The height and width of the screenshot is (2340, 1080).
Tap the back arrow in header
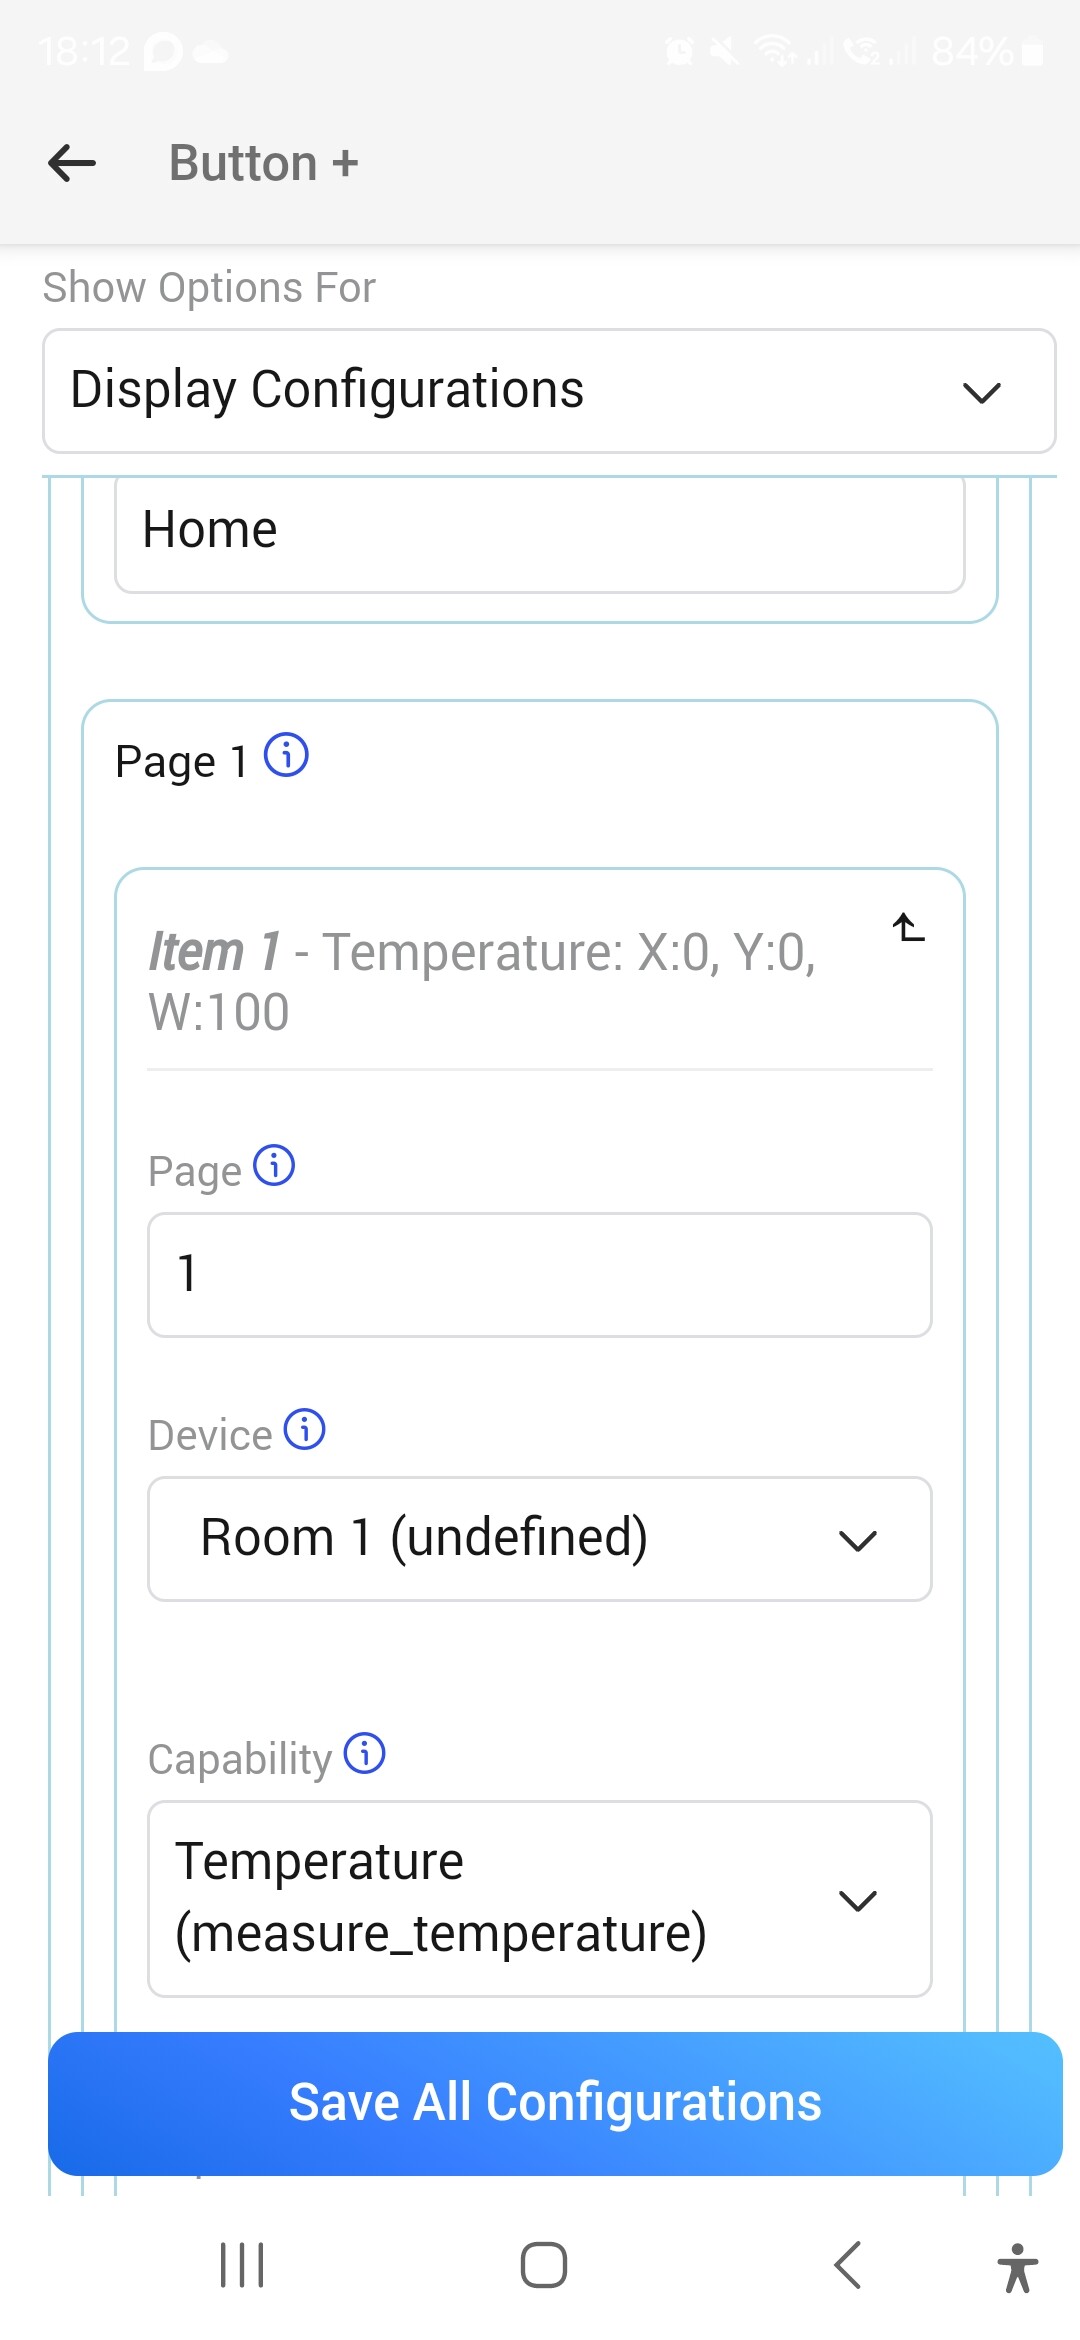tap(72, 163)
